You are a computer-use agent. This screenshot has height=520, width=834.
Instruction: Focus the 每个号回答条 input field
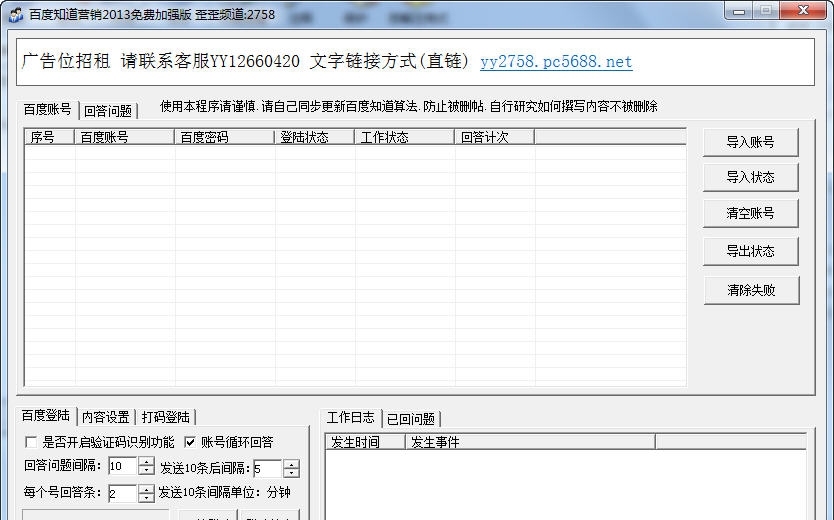(x=123, y=493)
